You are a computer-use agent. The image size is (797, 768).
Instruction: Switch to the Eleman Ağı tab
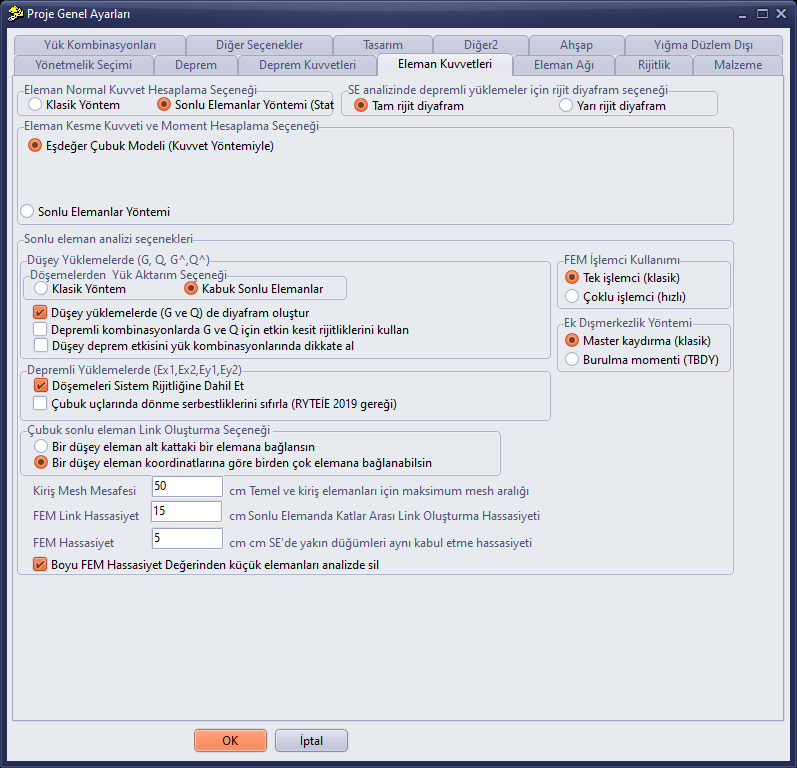click(x=564, y=65)
